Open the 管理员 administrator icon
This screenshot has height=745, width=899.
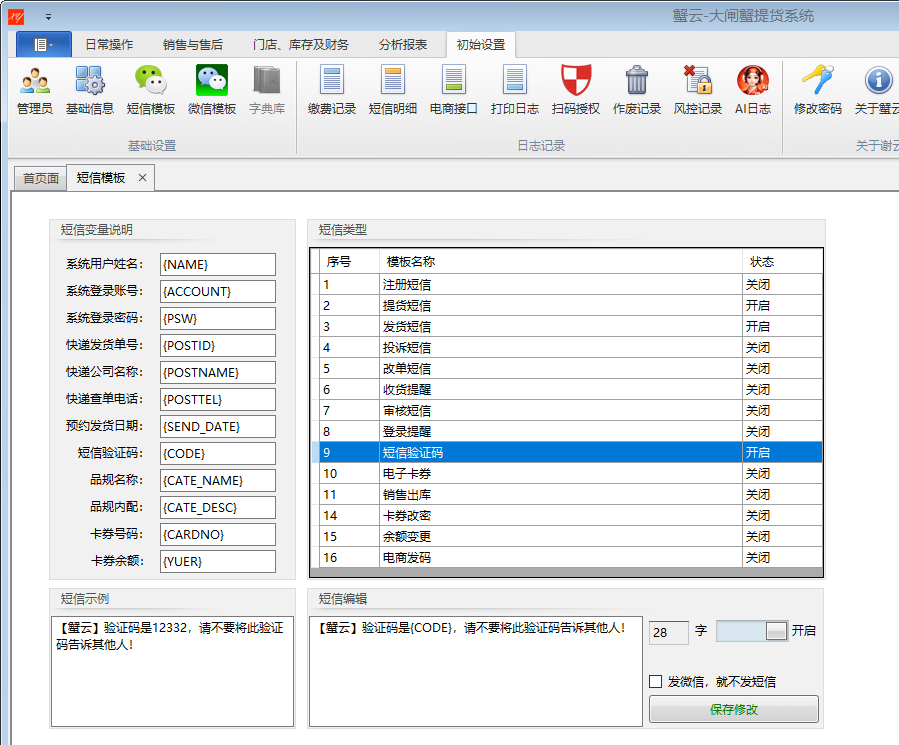pos(35,90)
